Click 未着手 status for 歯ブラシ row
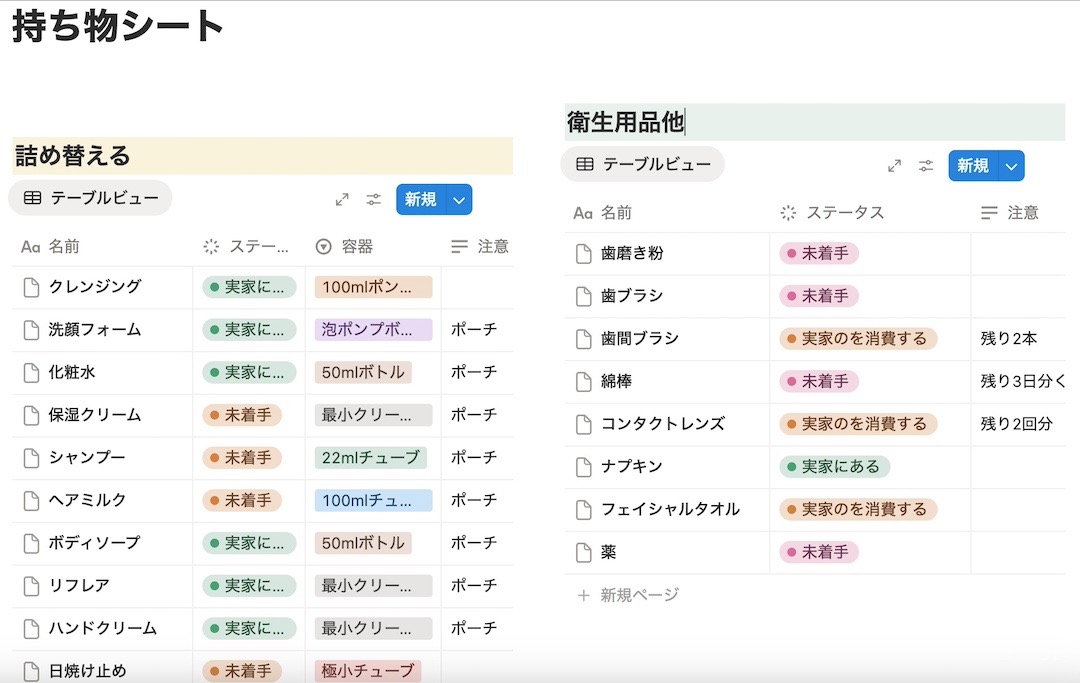Screen dimensions: 1080x683 coord(819,296)
